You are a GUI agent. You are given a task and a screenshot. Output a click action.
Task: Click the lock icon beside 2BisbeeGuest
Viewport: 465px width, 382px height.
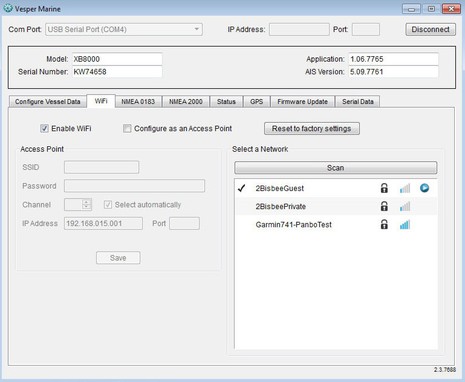coord(384,188)
